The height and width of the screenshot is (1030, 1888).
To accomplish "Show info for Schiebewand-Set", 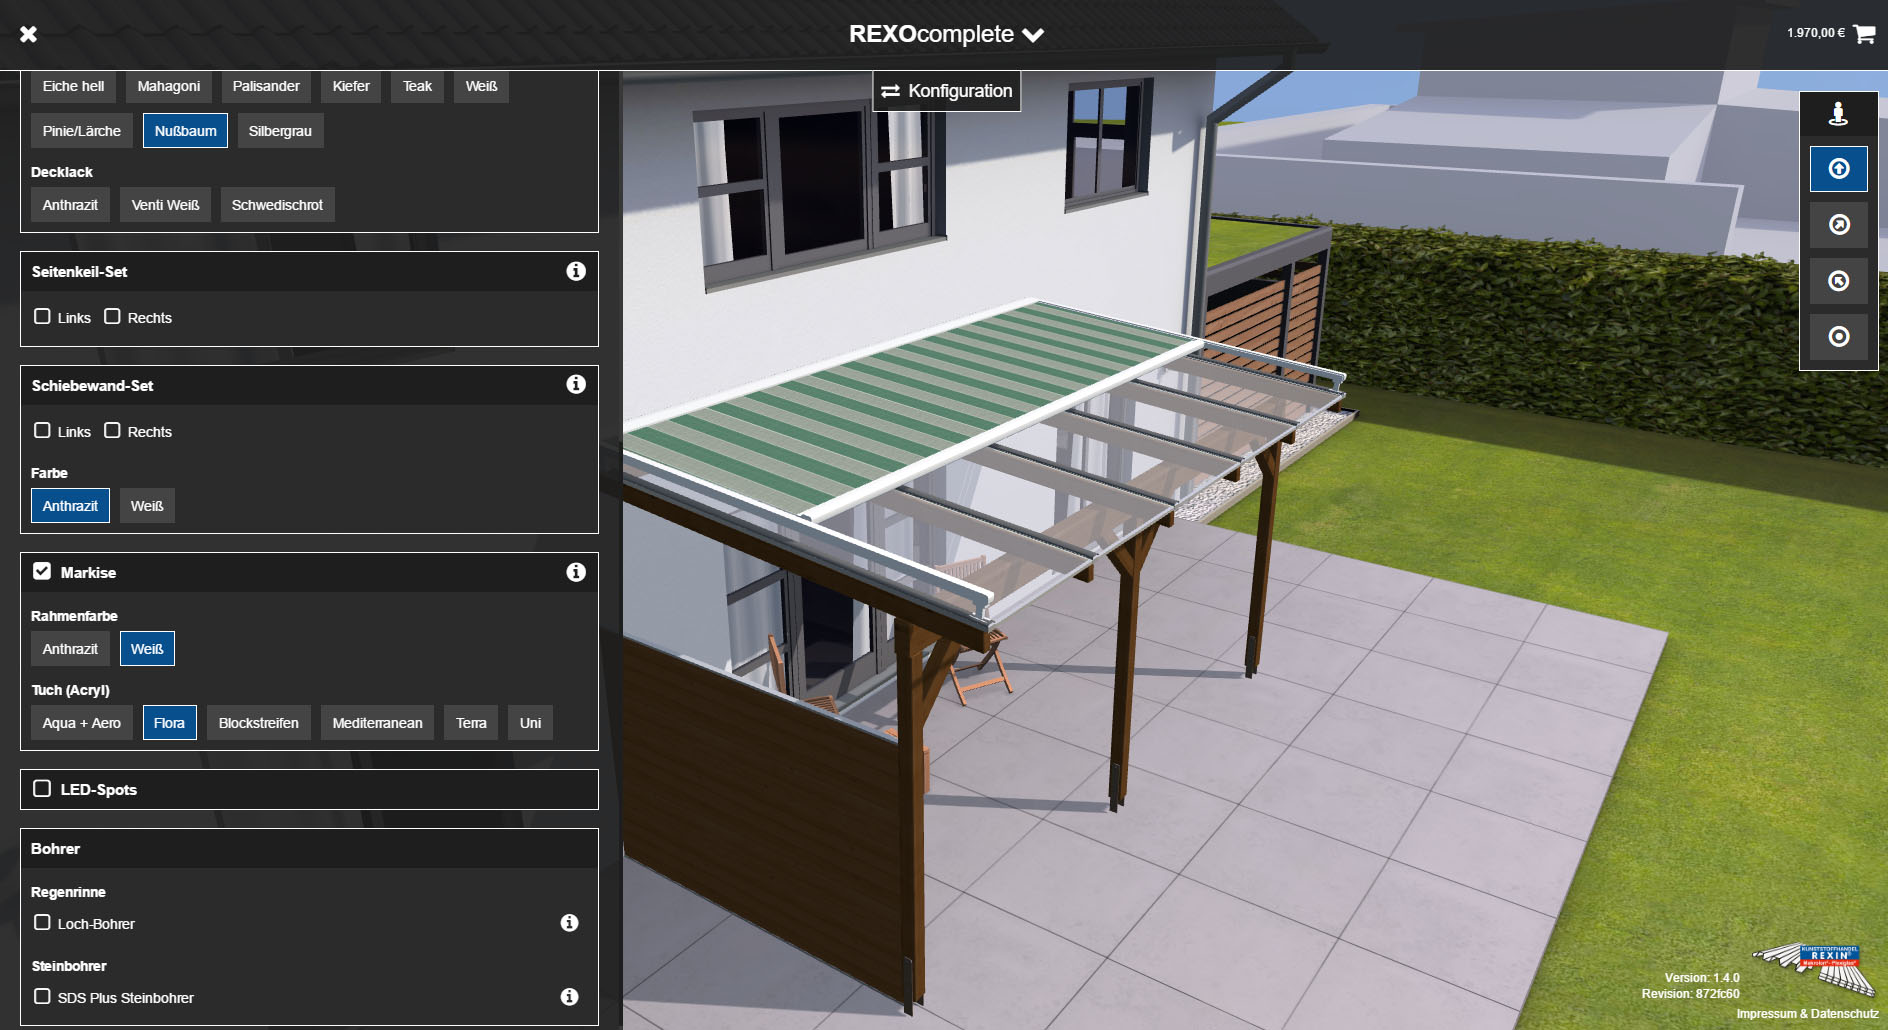I will [x=576, y=384].
